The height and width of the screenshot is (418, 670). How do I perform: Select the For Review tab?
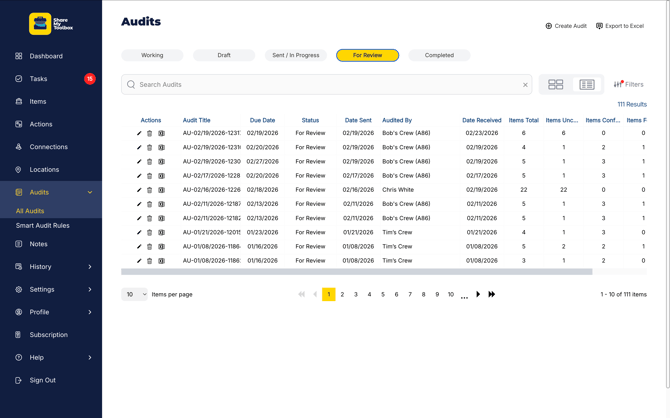pyautogui.click(x=367, y=55)
